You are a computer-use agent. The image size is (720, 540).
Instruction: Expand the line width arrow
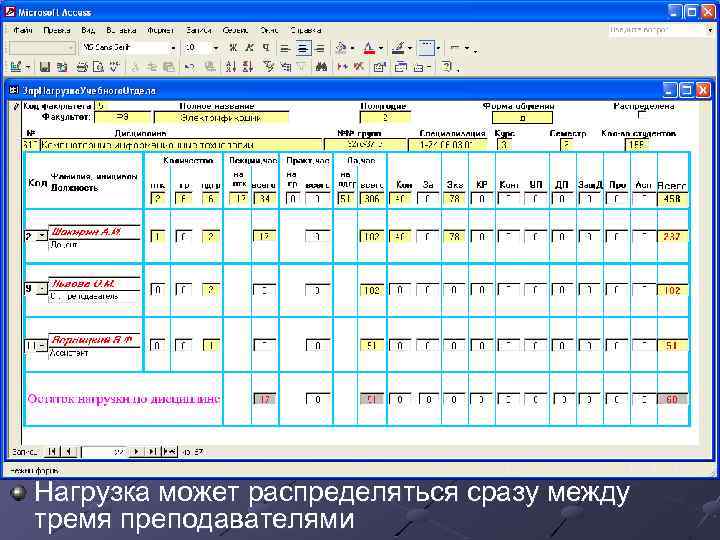[438, 48]
